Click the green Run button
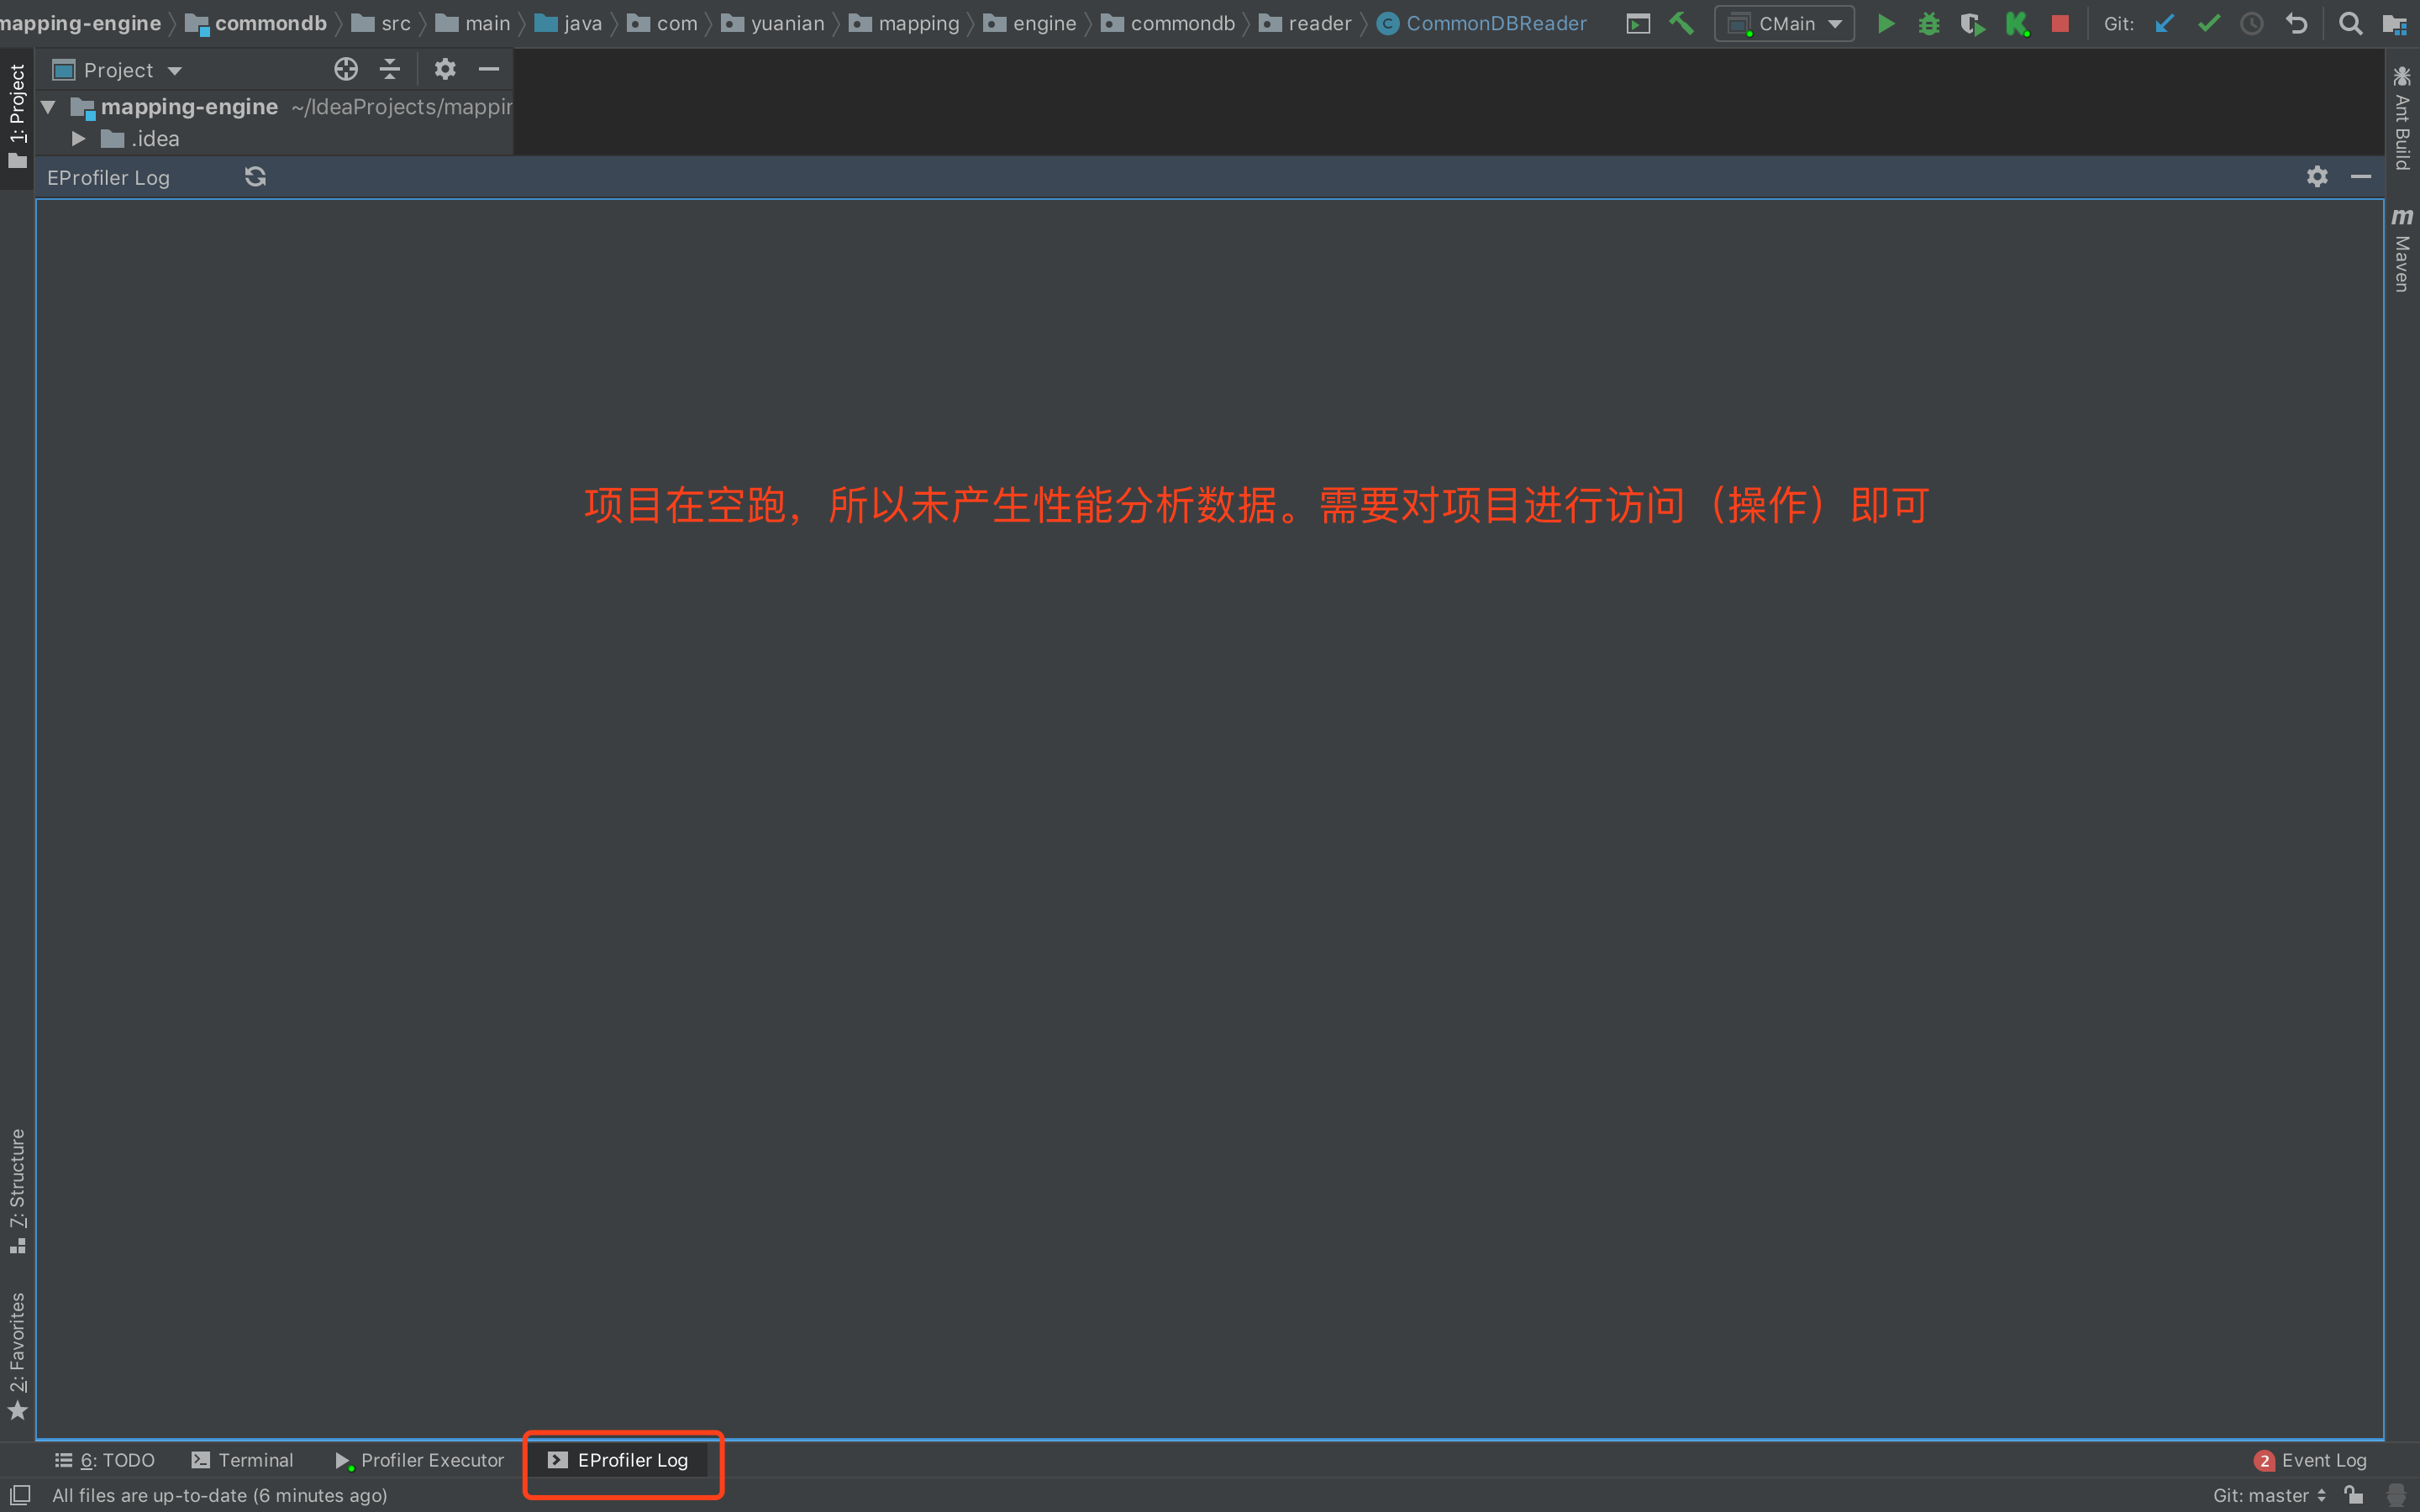Image resolution: width=2420 pixels, height=1512 pixels. pos(1886,24)
